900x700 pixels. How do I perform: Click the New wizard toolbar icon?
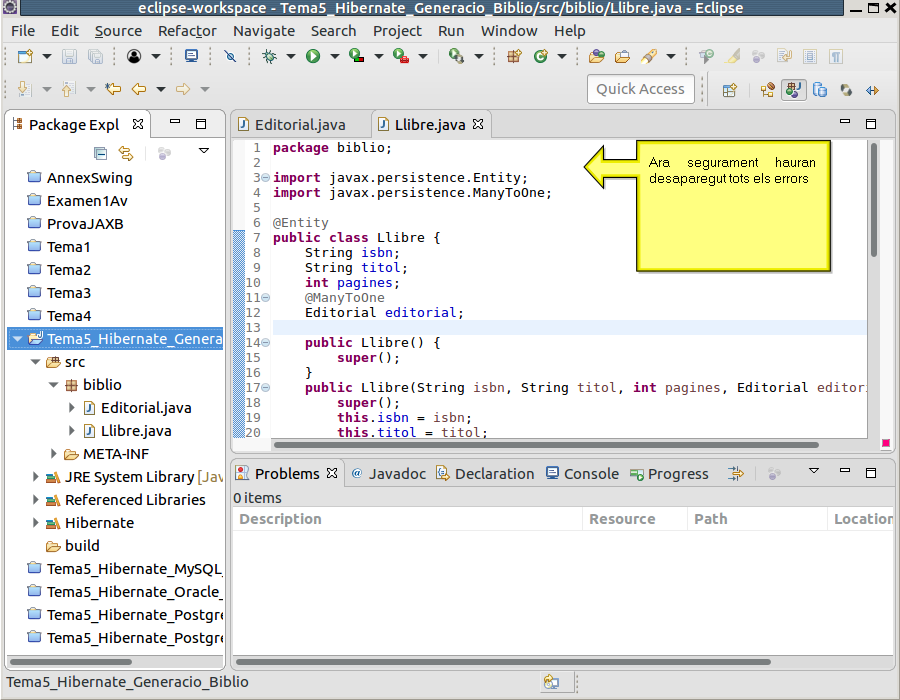(25, 56)
